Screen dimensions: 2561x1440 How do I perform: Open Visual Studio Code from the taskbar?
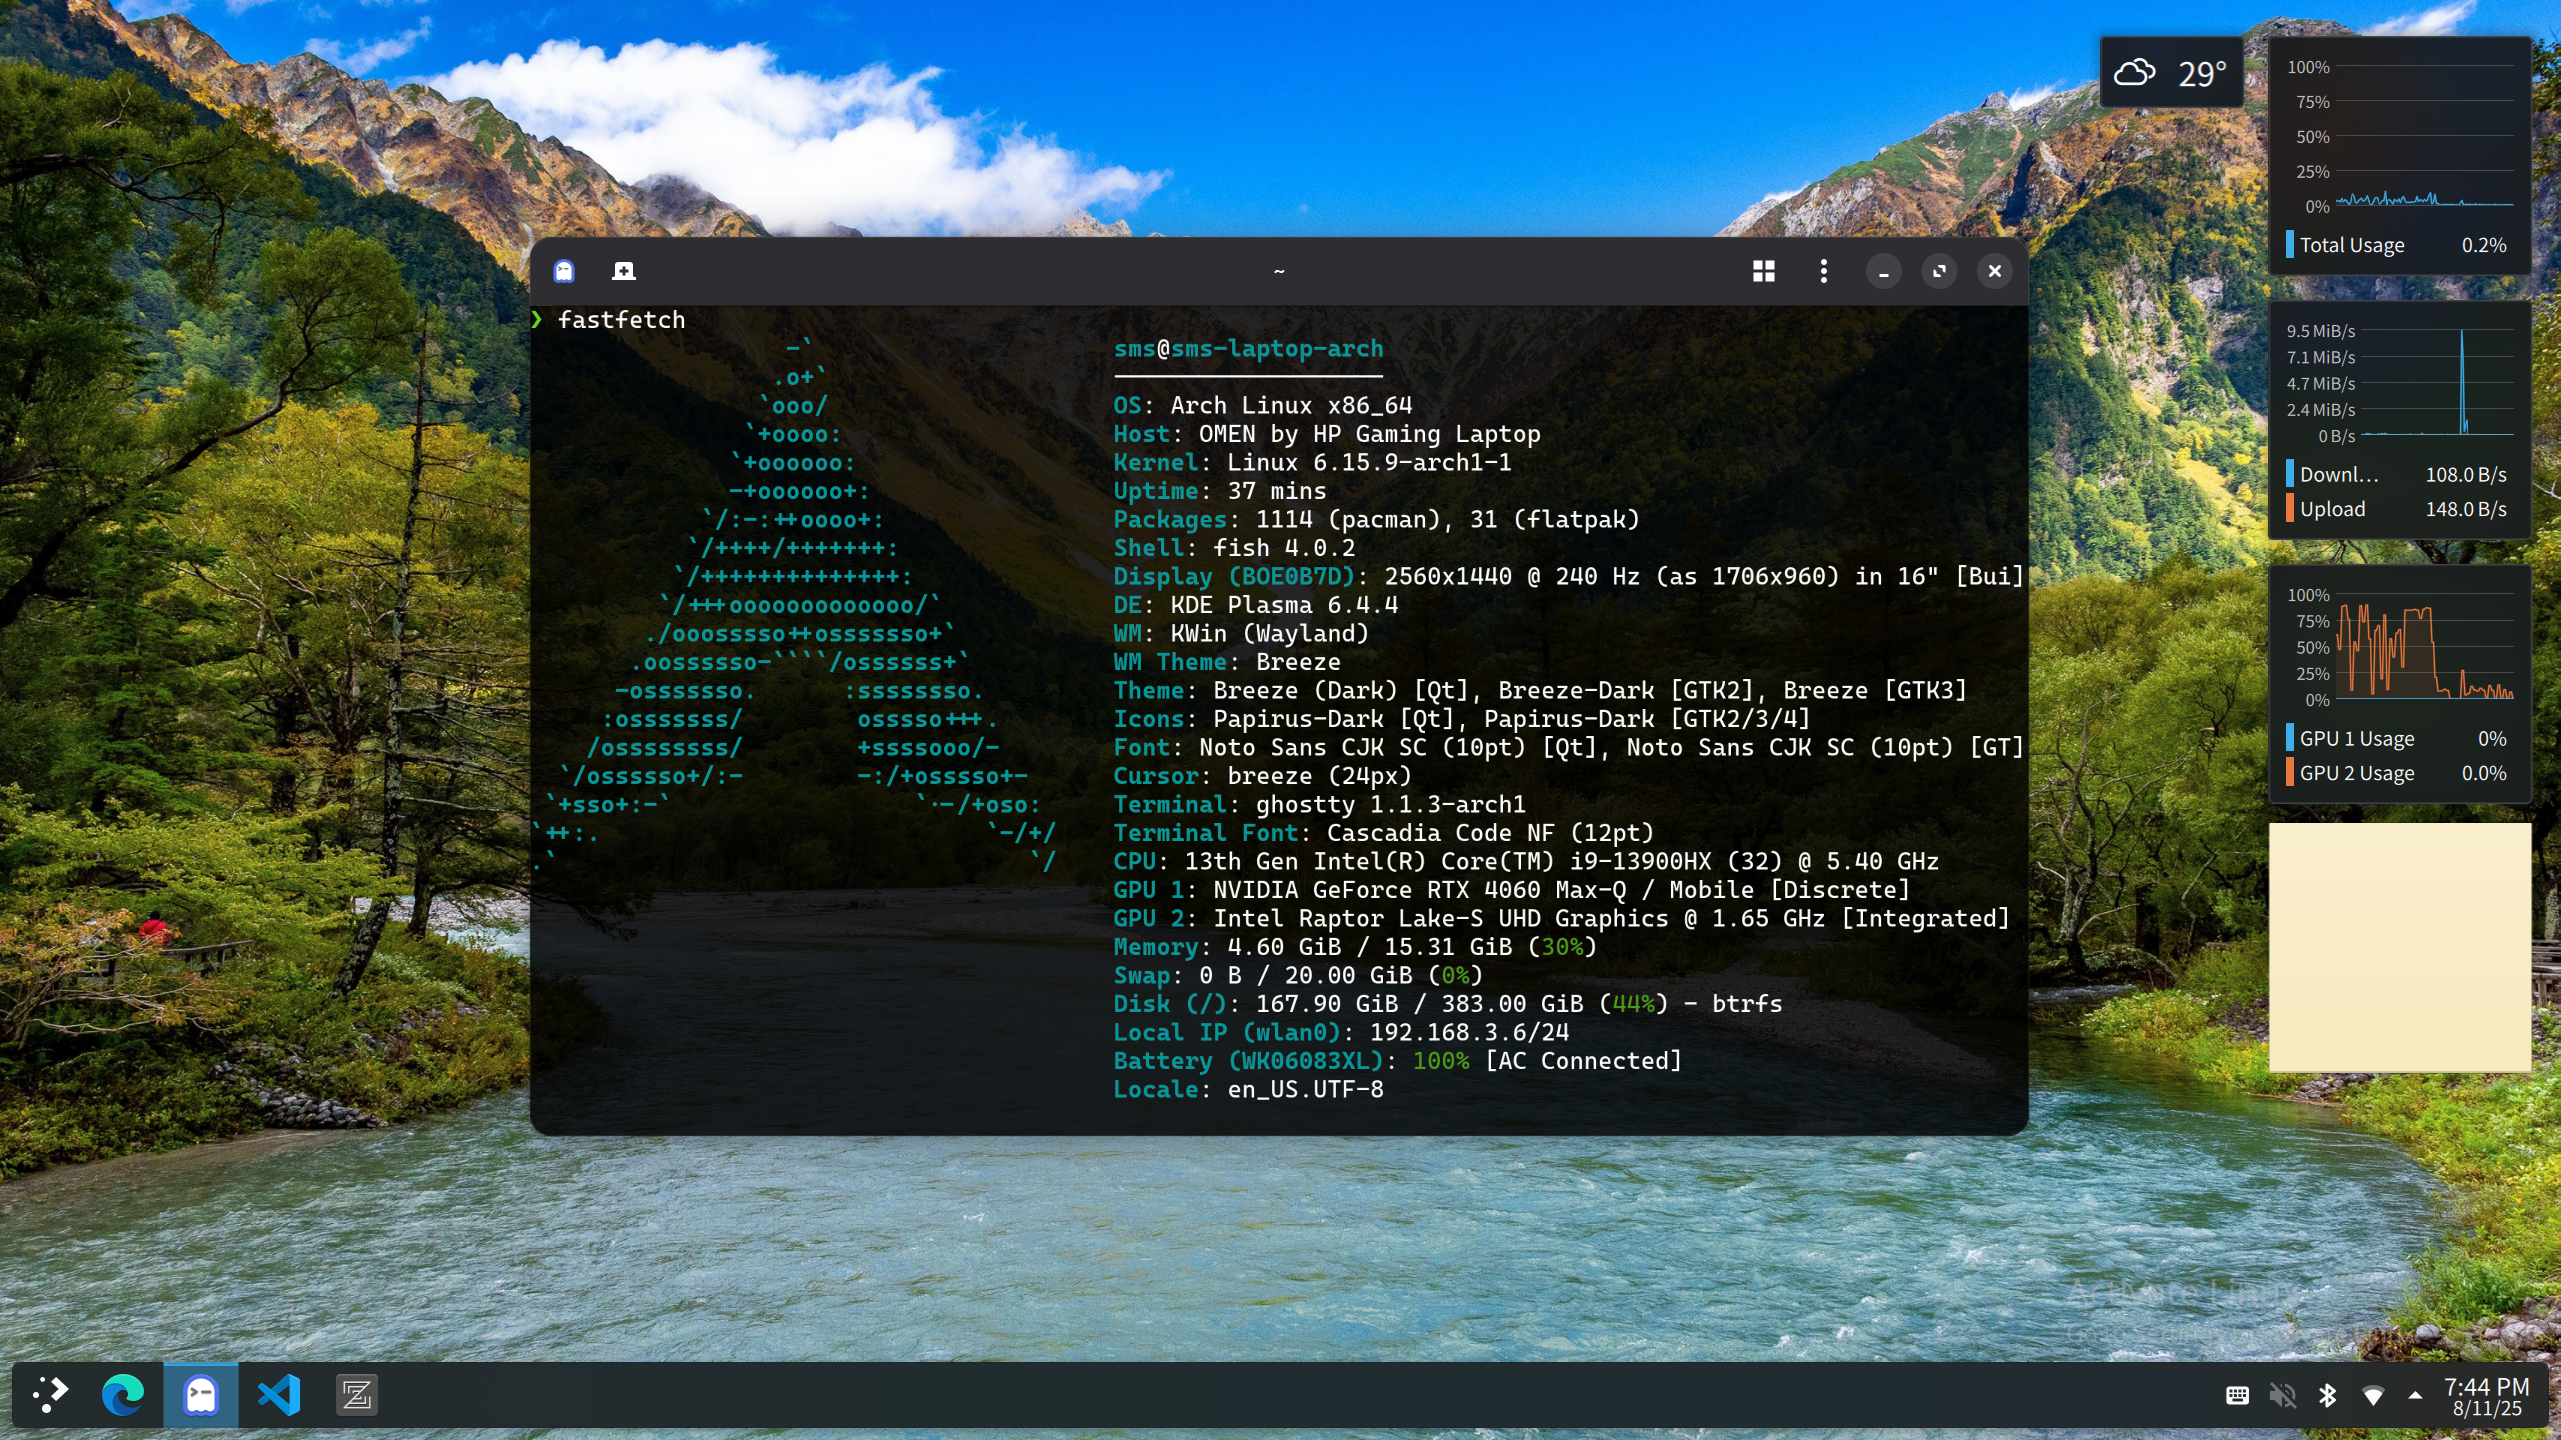pos(279,1393)
